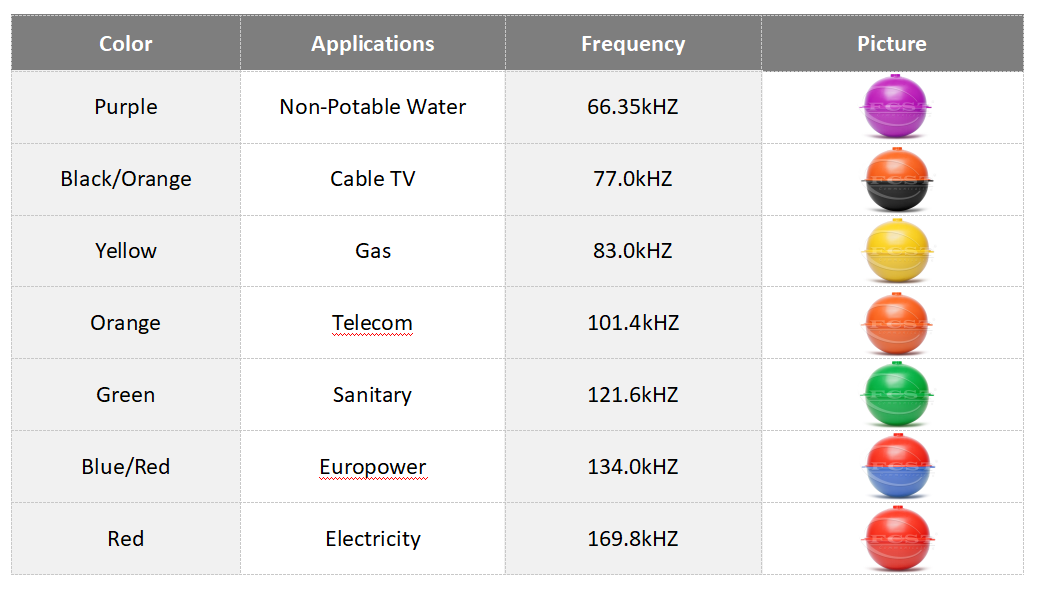Click the red electricity marker ball
The width and height of the screenshot is (1038, 589).
pos(896,539)
